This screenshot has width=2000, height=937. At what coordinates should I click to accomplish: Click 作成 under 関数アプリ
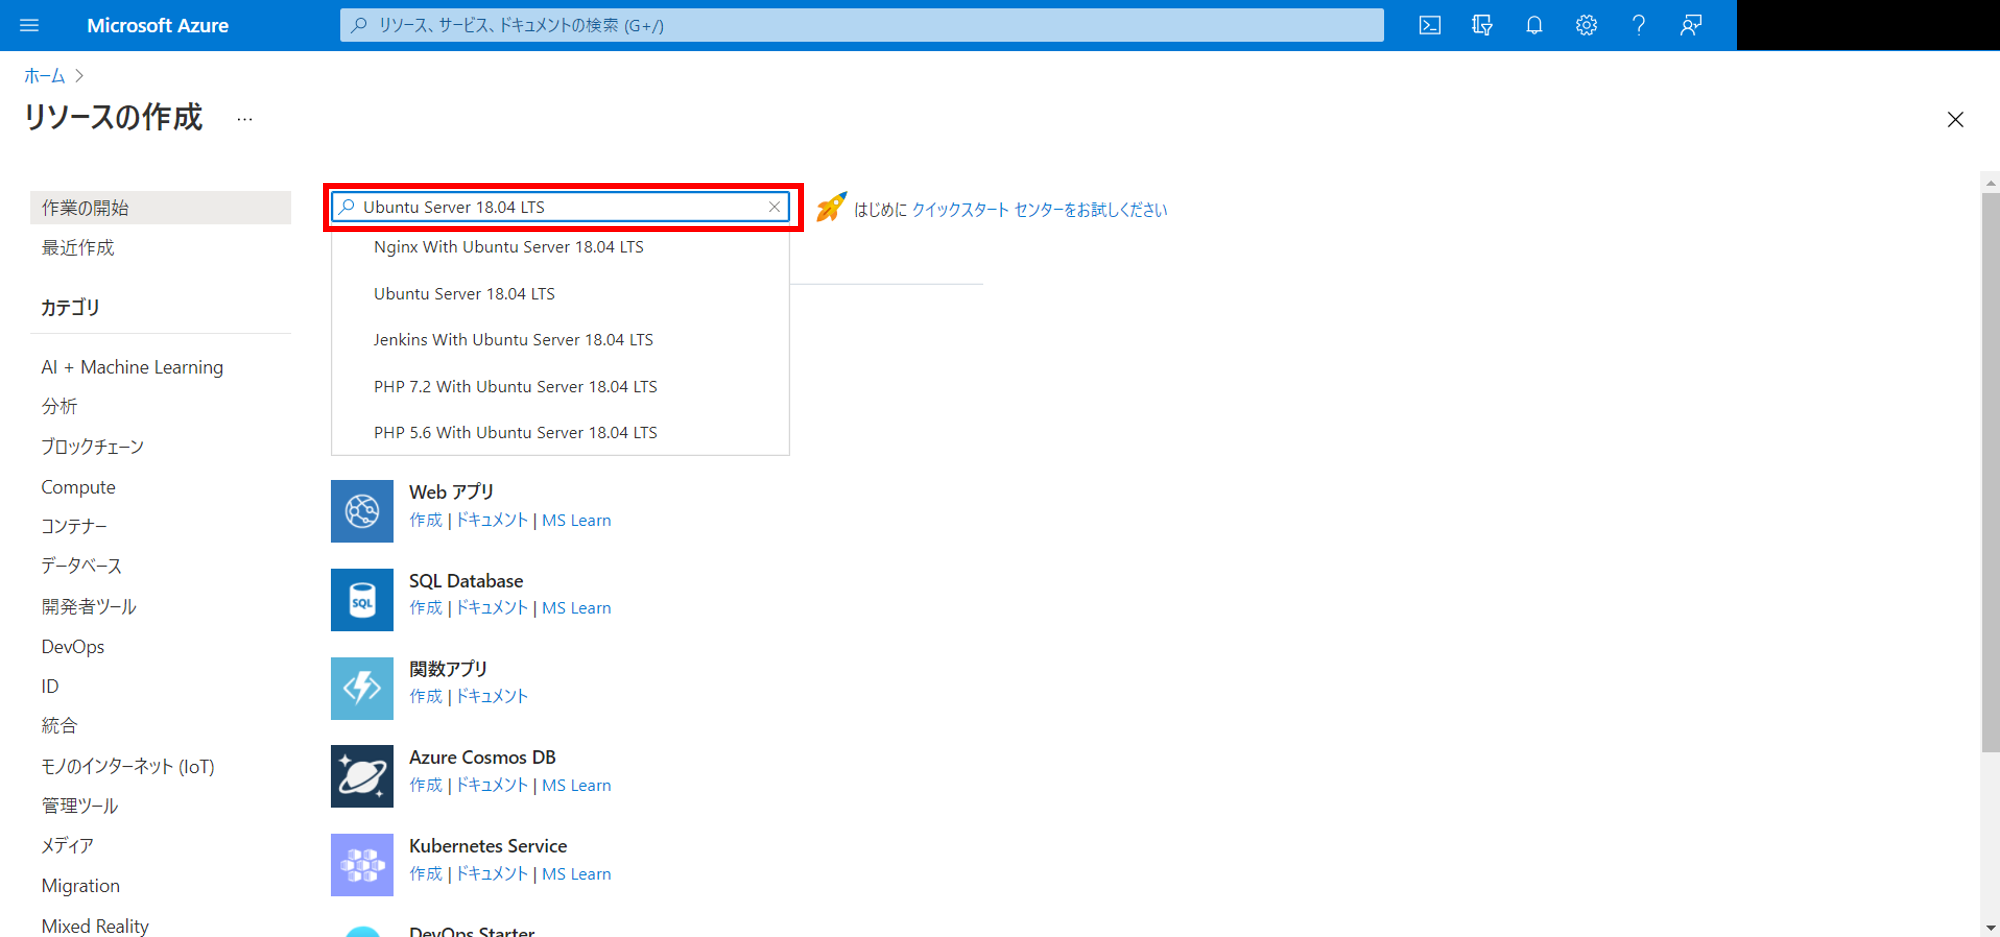[425, 696]
